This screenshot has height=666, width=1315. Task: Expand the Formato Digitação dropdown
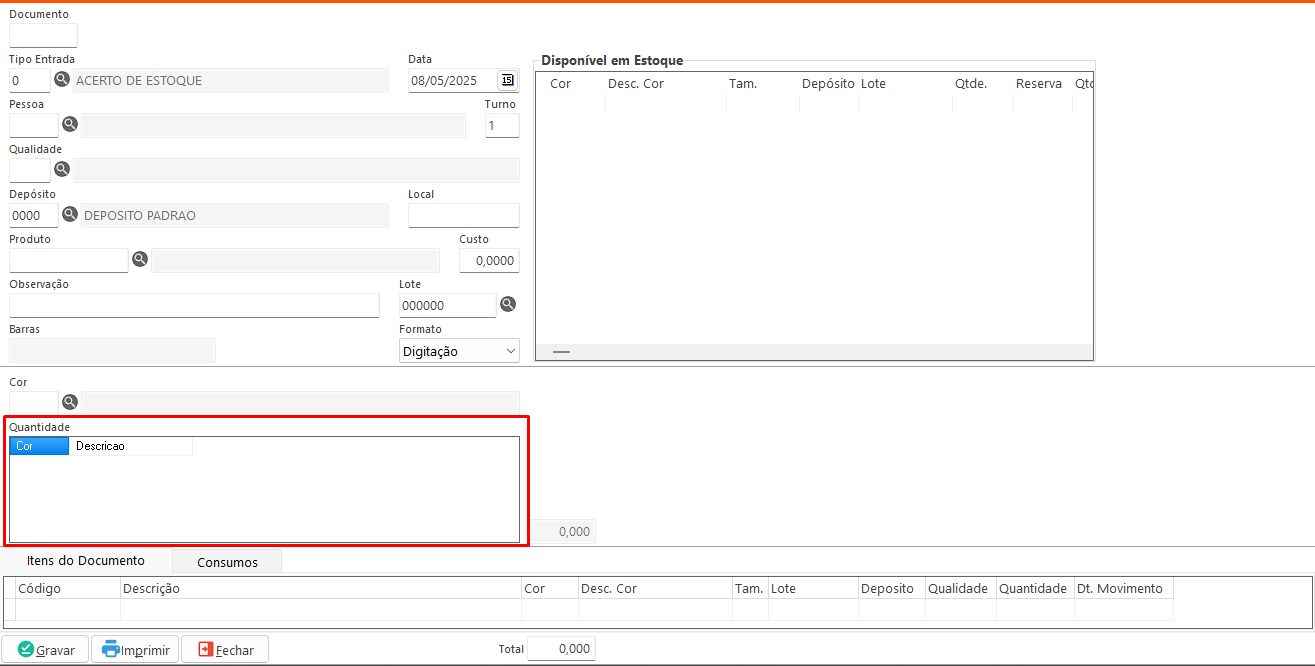pos(459,351)
